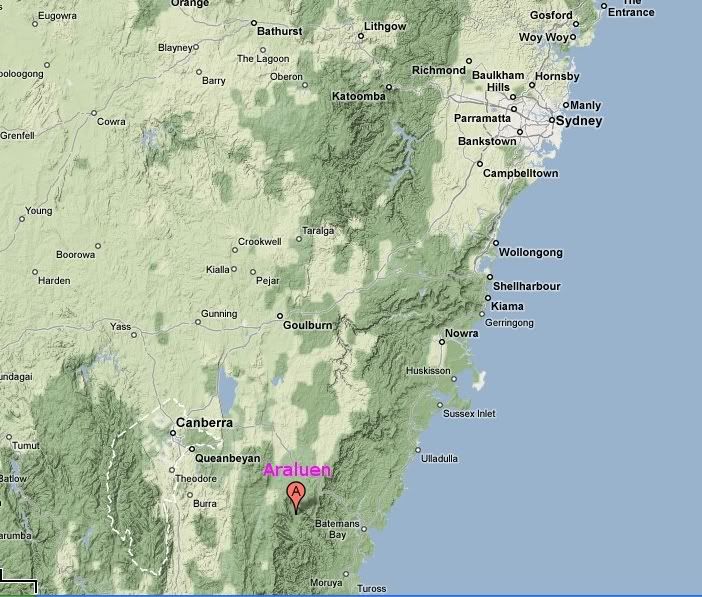The height and width of the screenshot is (597, 702).
Task: Click the Richmond label
Action: [x=439, y=70]
